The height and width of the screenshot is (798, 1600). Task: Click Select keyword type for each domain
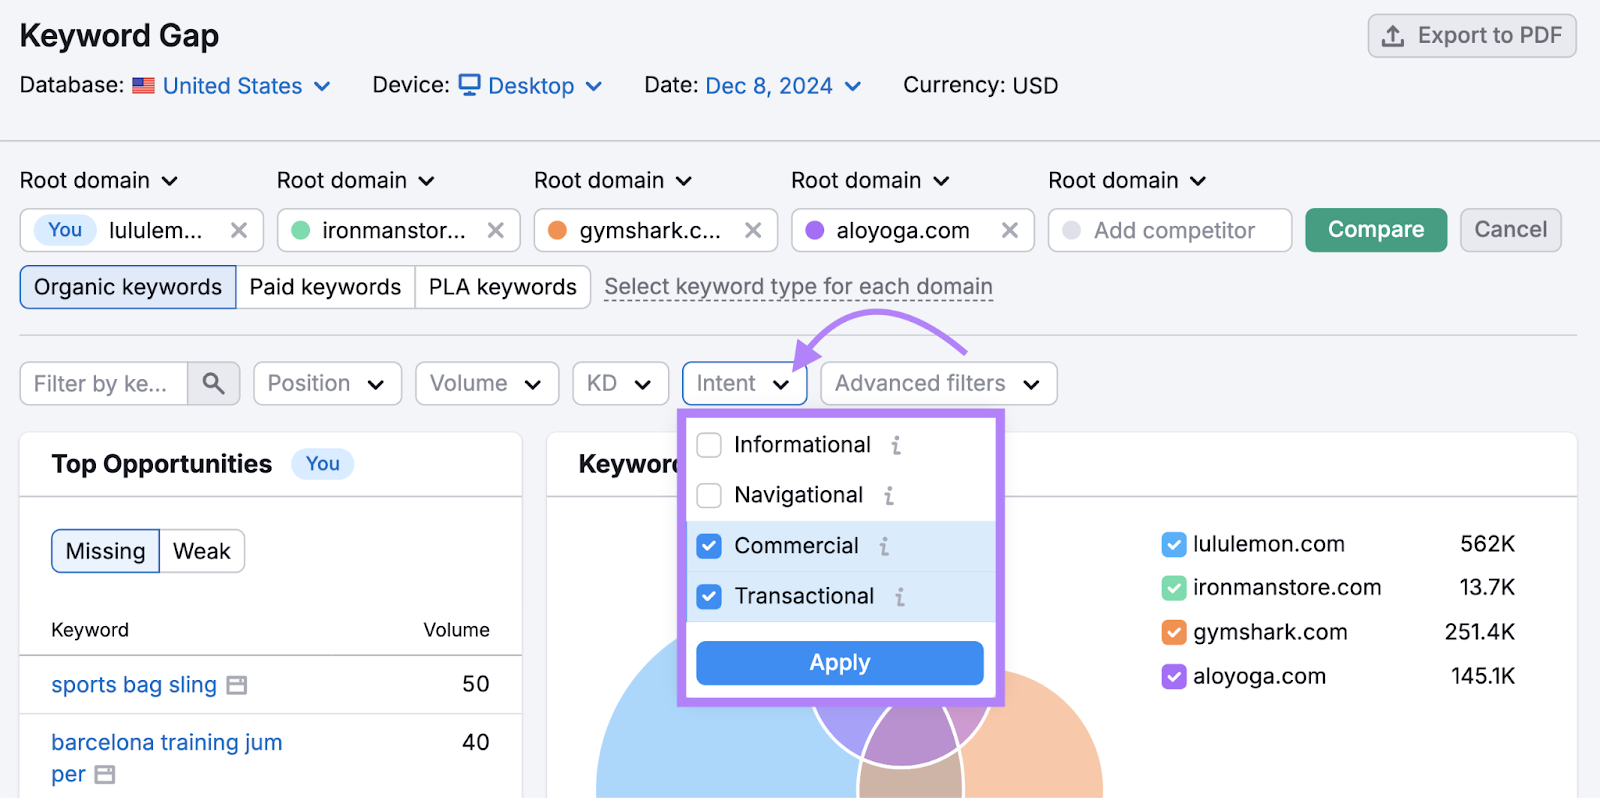tap(798, 287)
